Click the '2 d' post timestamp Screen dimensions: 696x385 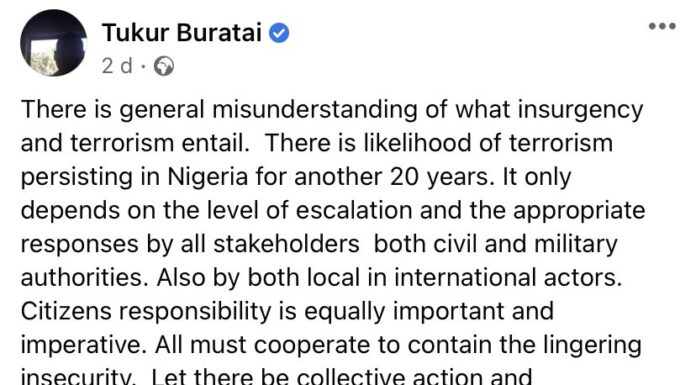(x=117, y=66)
